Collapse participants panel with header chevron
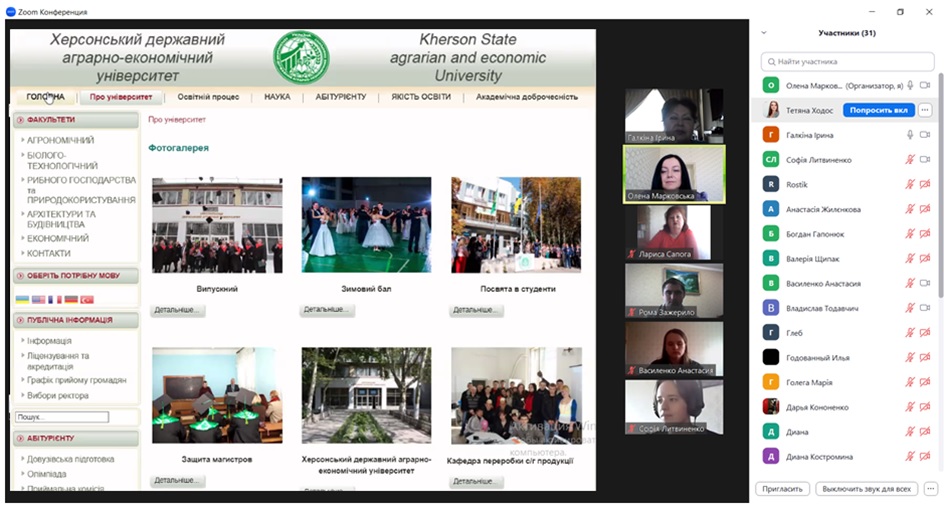Viewport: 944px width, 505px height. pyautogui.click(x=765, y=33)
